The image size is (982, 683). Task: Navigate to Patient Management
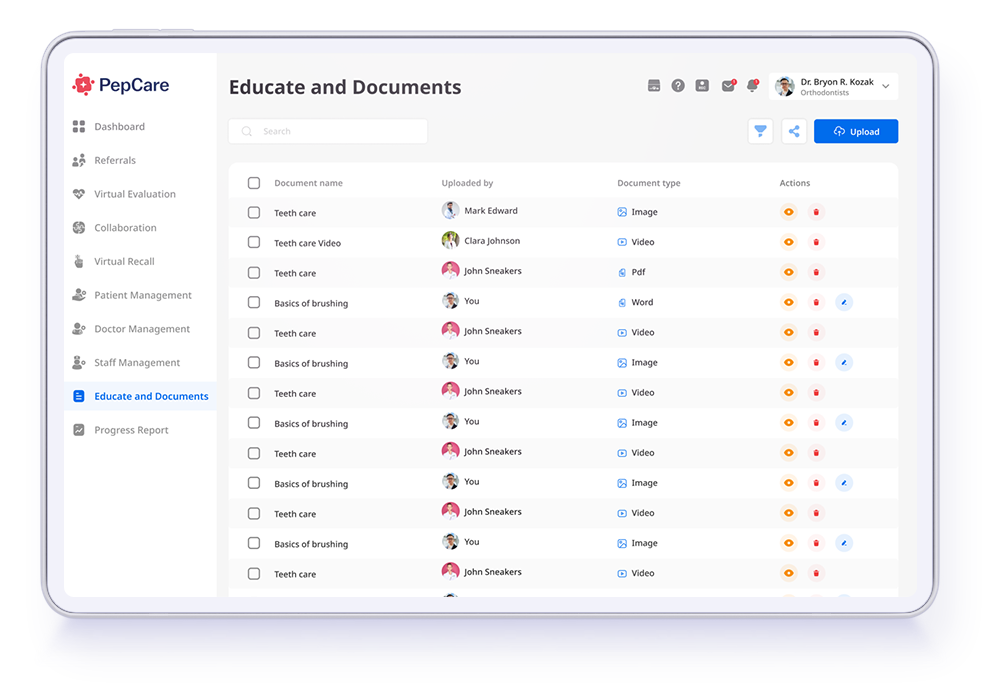coord(140,295)
